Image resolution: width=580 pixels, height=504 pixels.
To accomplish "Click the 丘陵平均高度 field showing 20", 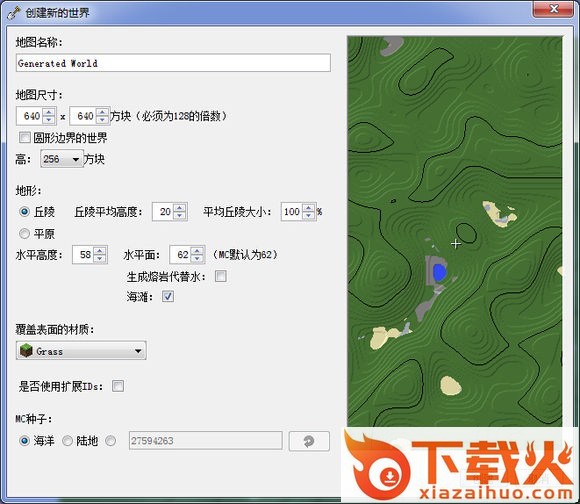I will pos(163,212).
